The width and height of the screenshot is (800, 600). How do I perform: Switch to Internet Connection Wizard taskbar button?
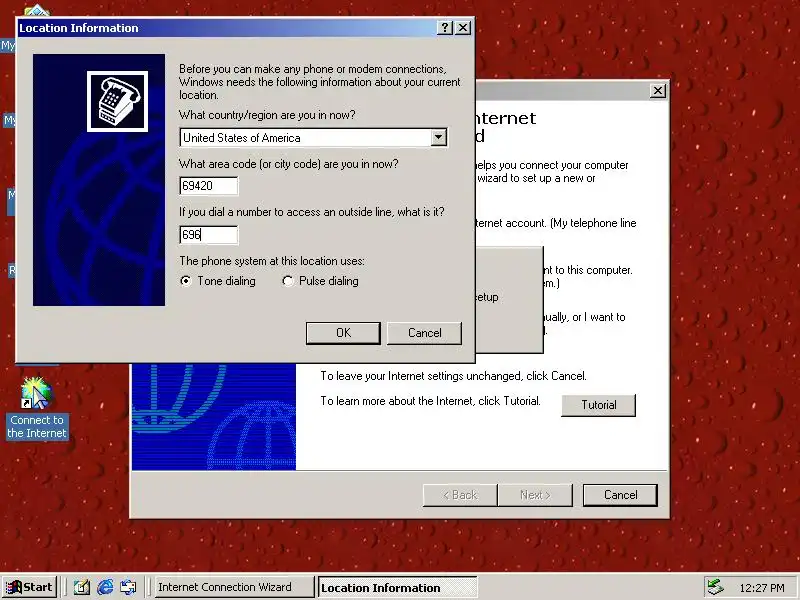point(235,587)
